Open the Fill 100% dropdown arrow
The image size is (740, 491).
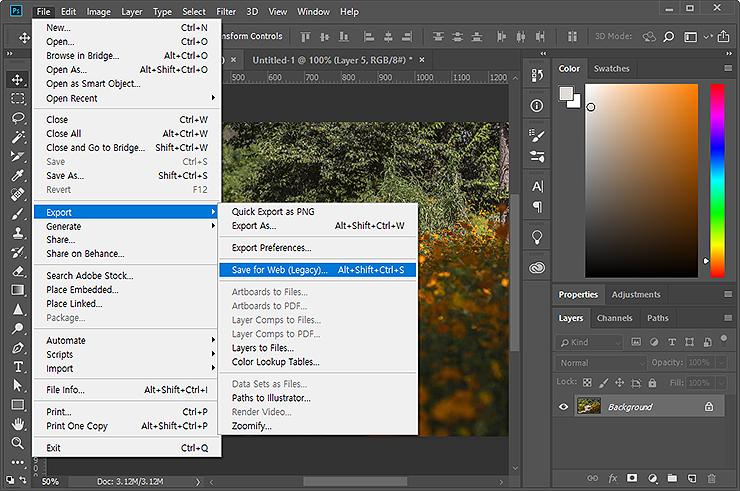pyautogui.click(x=721, y=382)
